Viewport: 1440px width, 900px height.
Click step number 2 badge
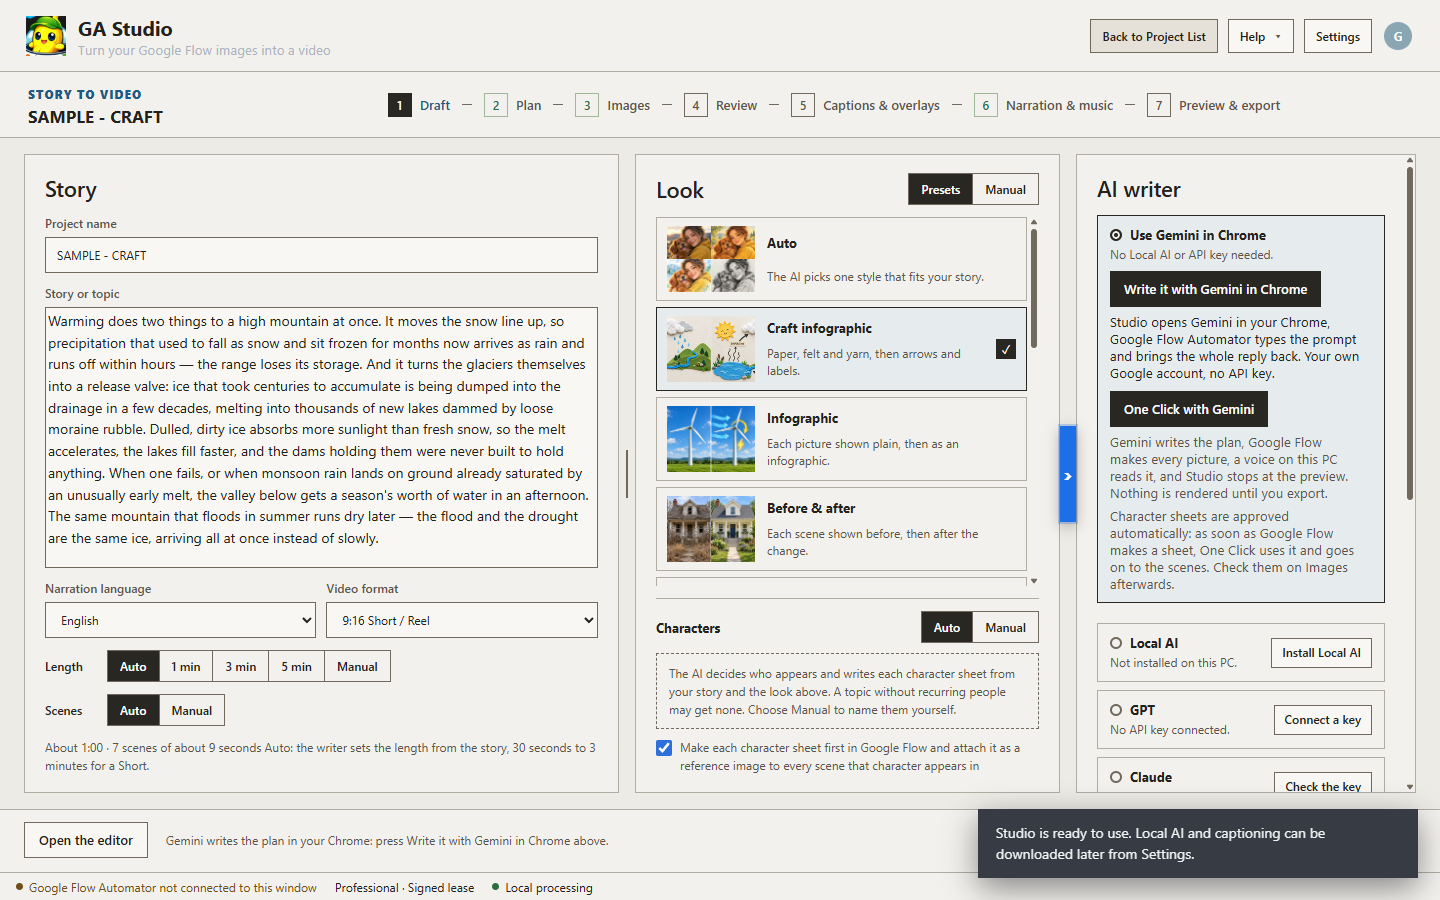click(496, 105)
